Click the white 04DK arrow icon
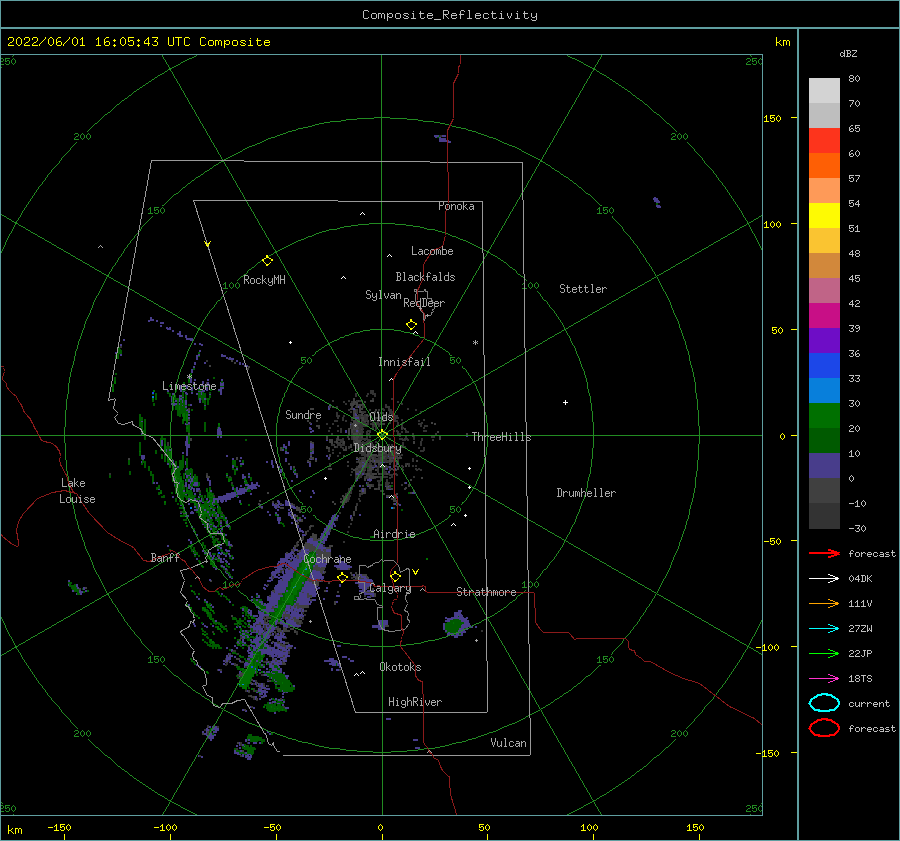Viewport: 900px width, 841px height. coord(824,579)
